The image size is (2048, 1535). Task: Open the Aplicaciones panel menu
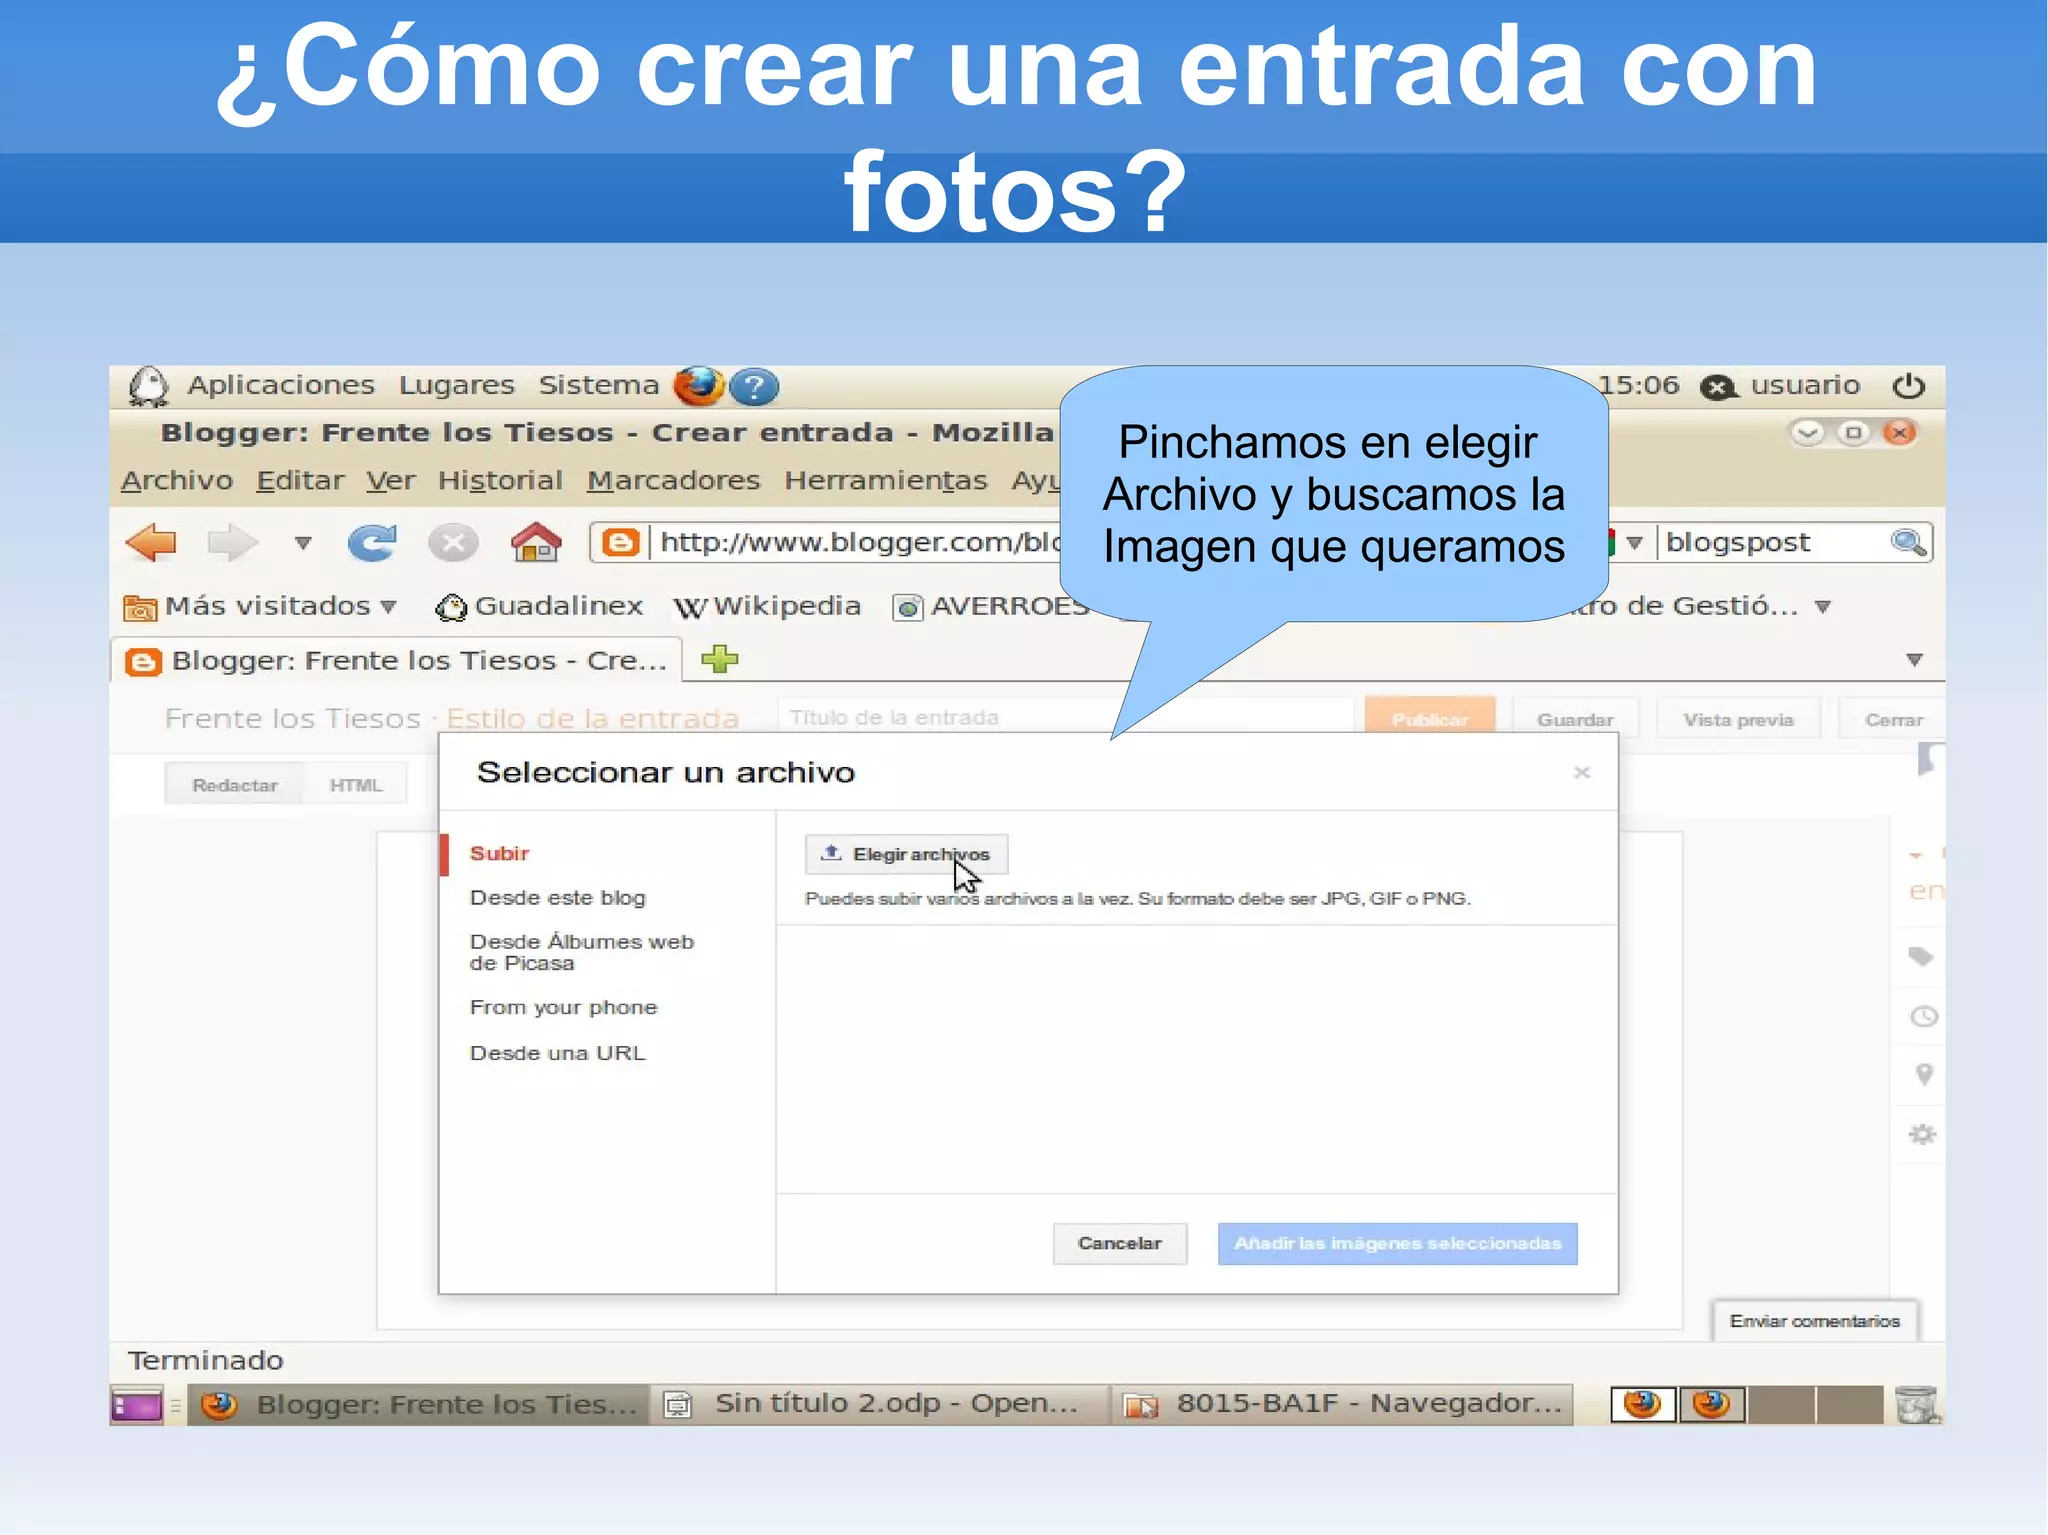[281, 385]
